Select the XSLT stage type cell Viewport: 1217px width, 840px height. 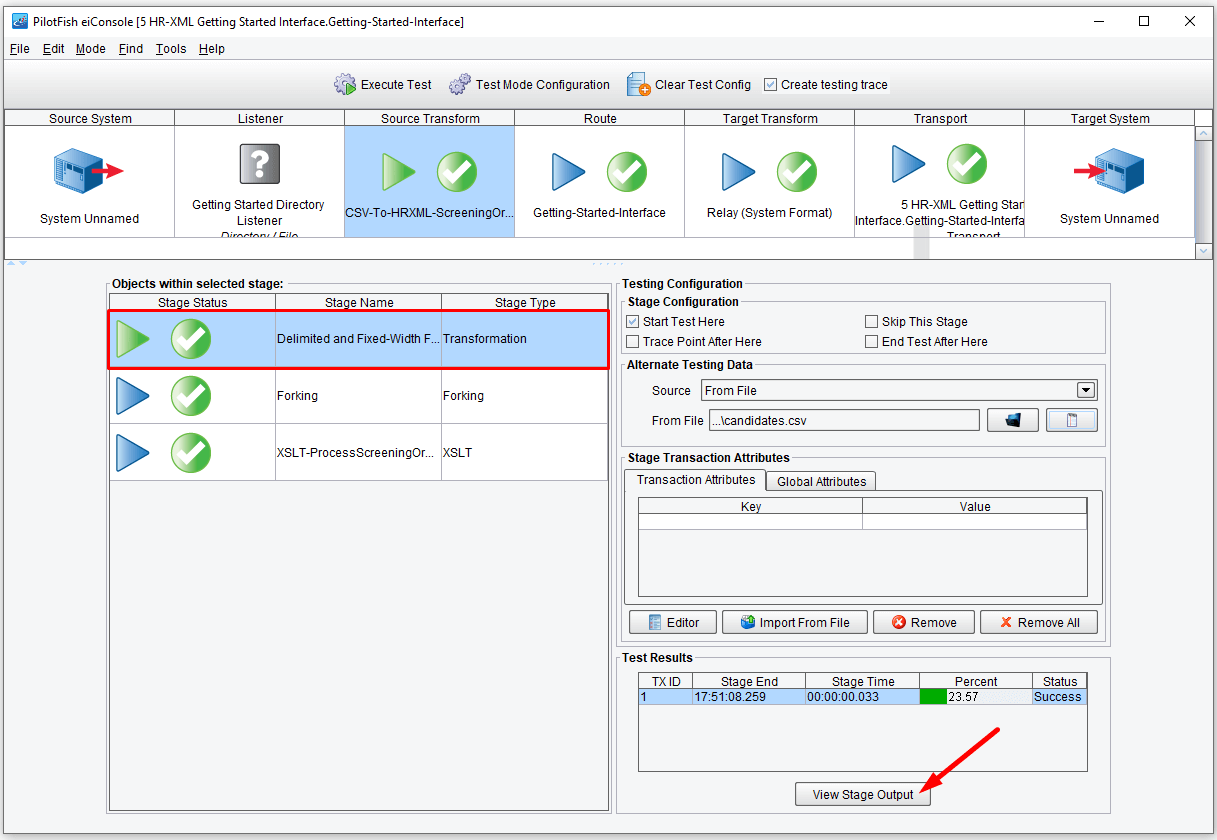point(525,453)
